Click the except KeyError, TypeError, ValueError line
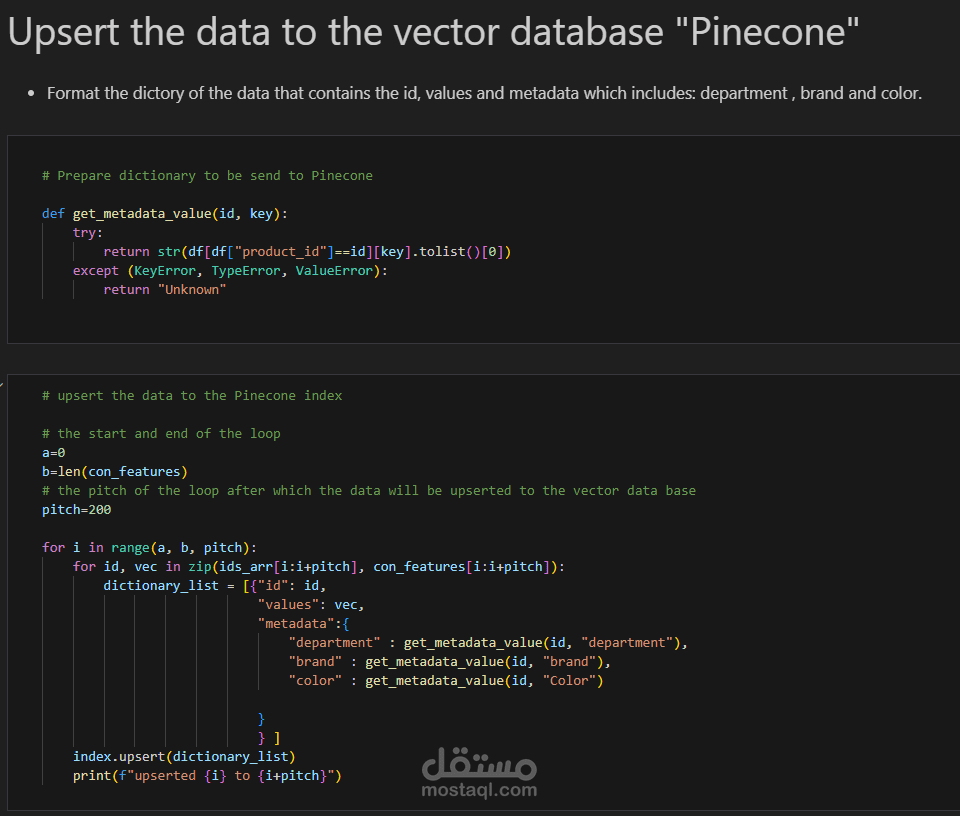This screenshot has height=816, width=960. tap(230, 271)
